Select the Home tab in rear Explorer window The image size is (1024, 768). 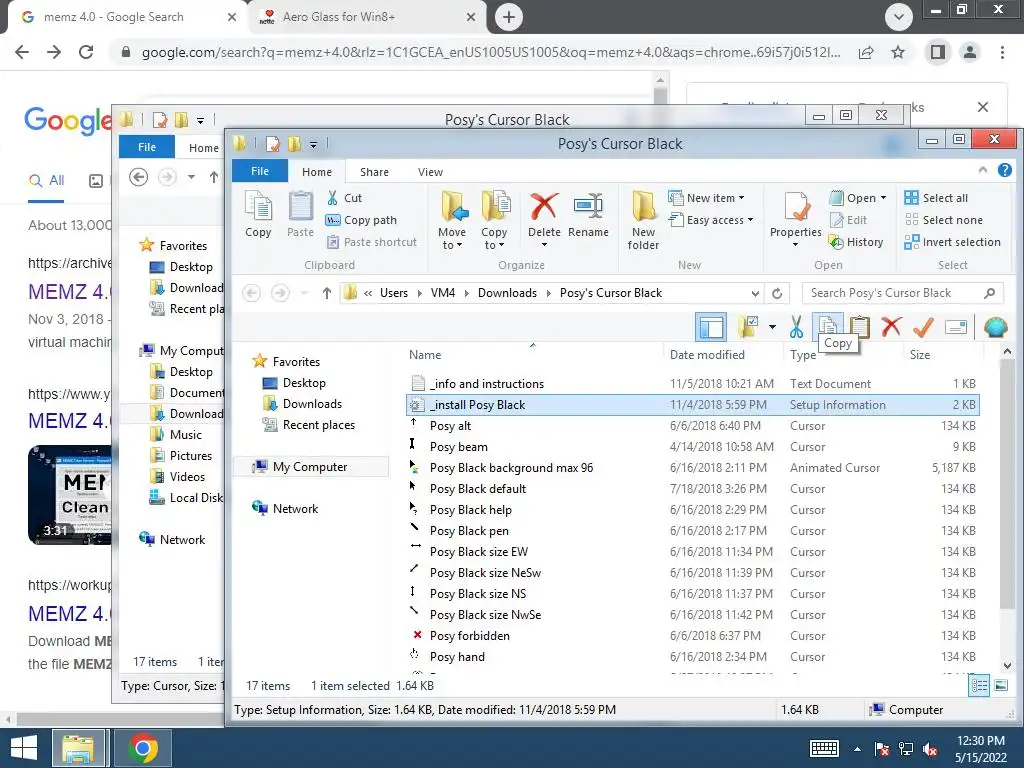pos(204,148)
